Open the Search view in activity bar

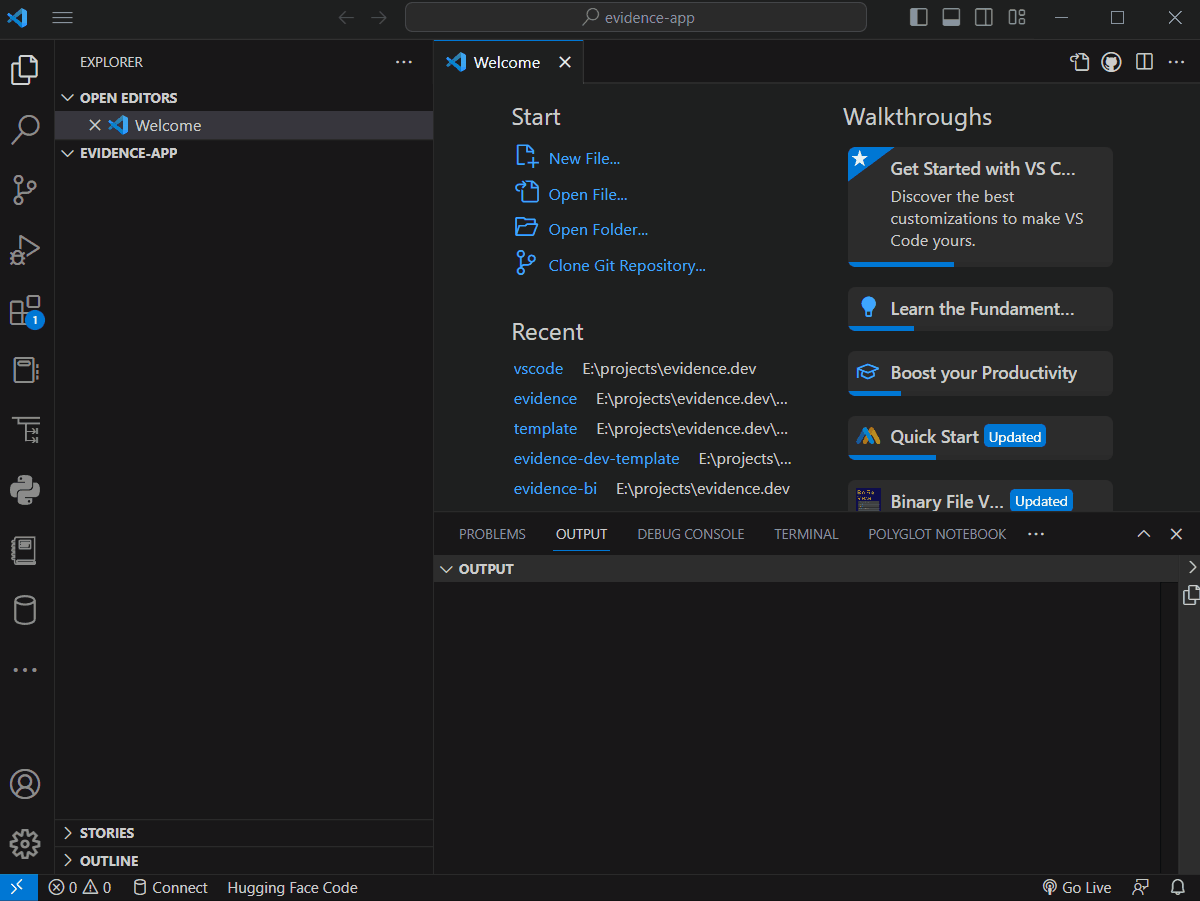[x=25, y=129]
